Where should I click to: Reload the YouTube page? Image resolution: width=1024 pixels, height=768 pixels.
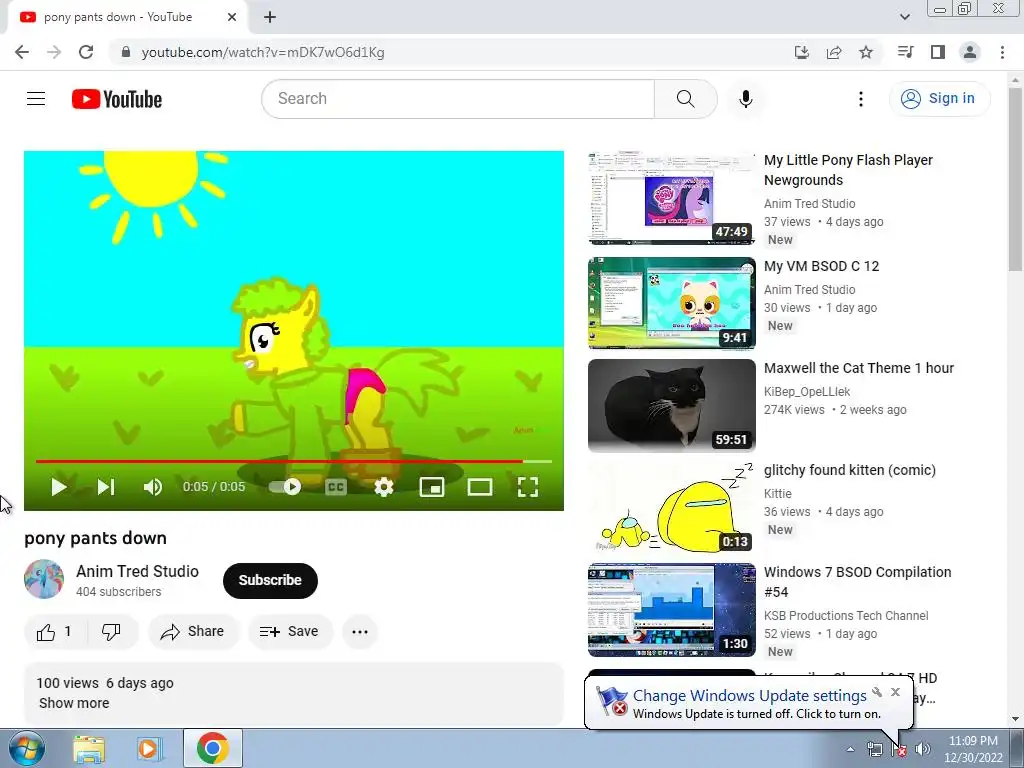[x=86, y=52]
